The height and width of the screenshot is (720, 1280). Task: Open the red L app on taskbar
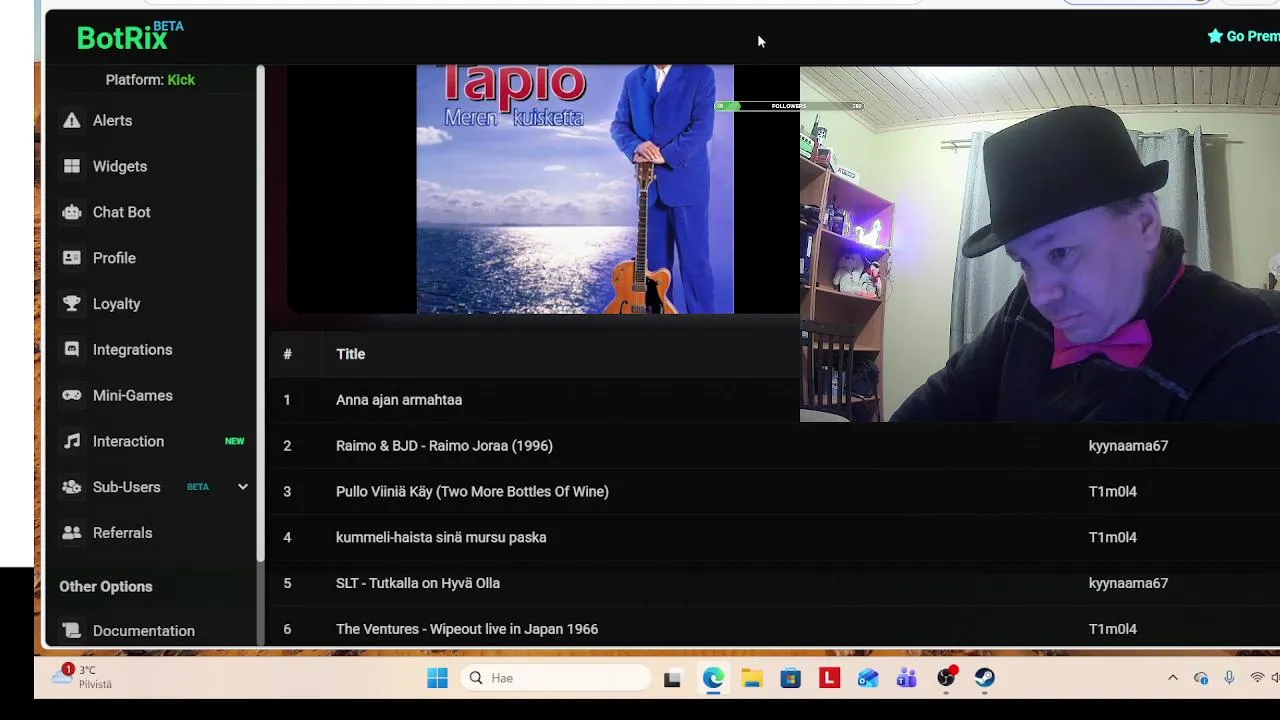coord(829,678)
